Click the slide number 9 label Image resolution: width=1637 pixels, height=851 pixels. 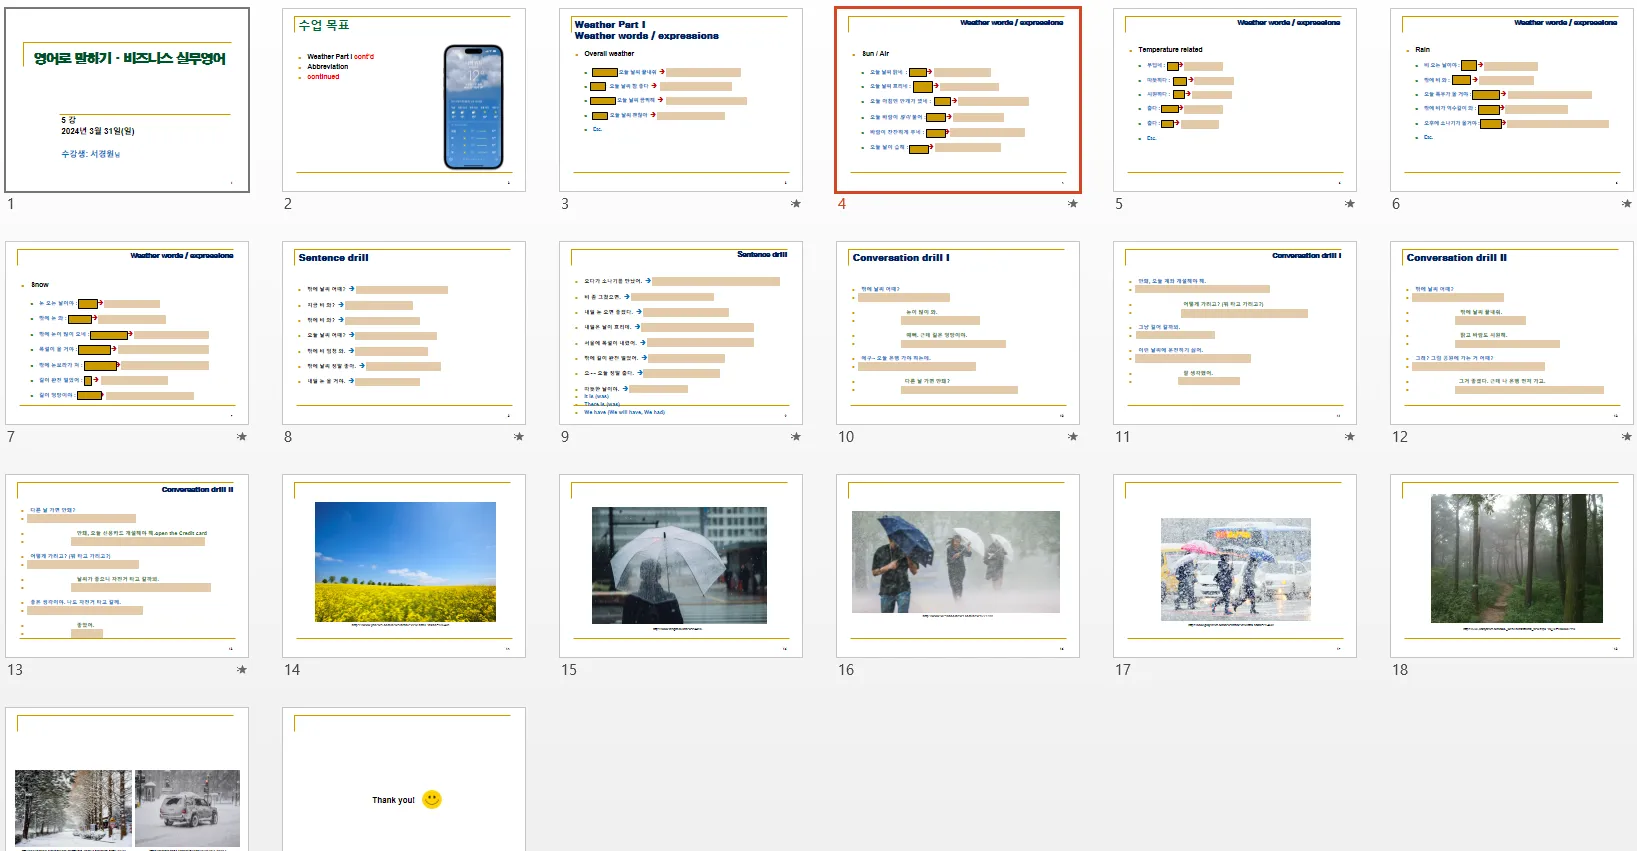point(565,437)
